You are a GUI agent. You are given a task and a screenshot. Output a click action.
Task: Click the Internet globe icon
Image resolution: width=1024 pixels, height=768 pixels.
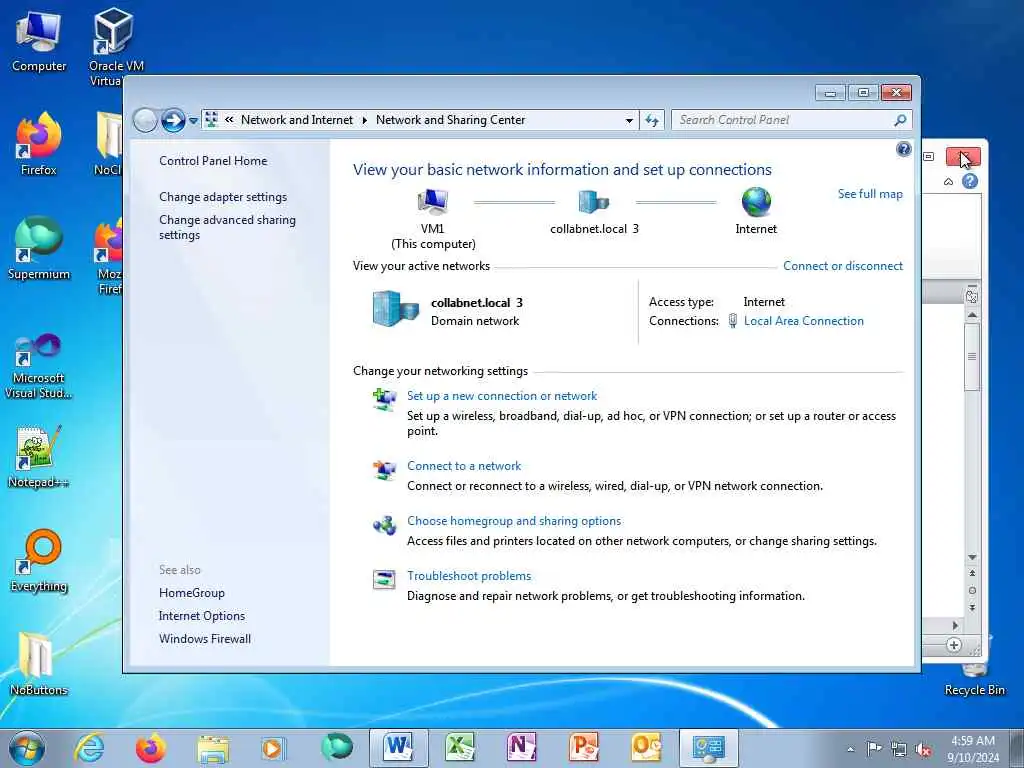click(x=756, y=202)
